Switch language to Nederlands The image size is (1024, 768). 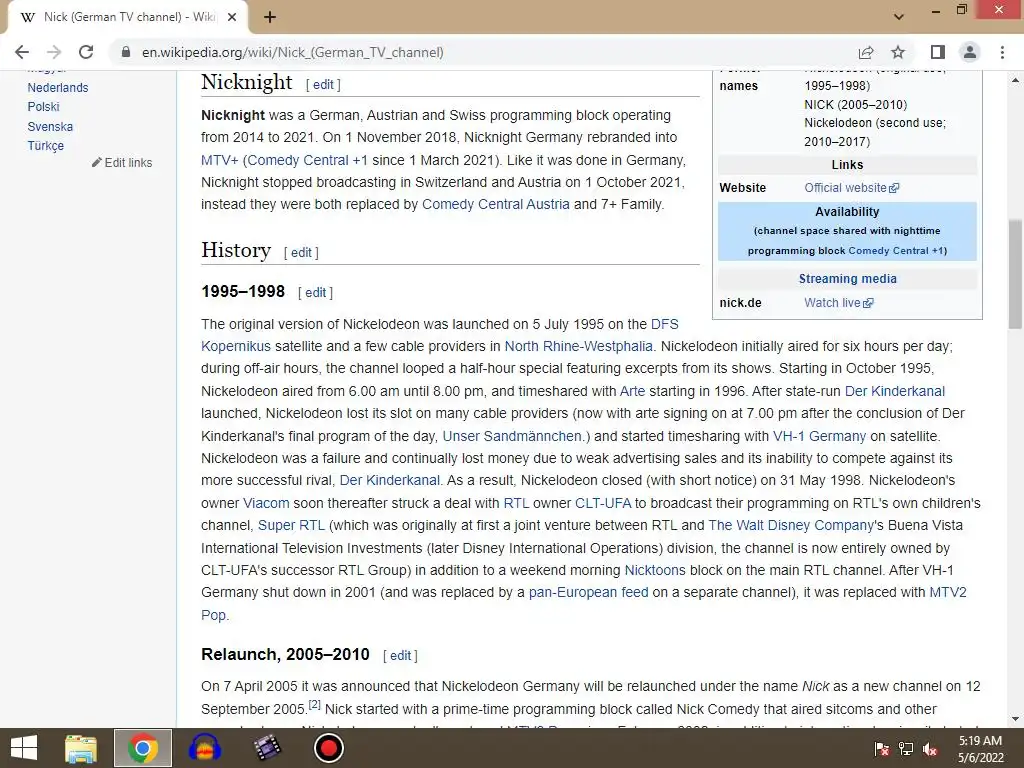click(x=57, y=88)
